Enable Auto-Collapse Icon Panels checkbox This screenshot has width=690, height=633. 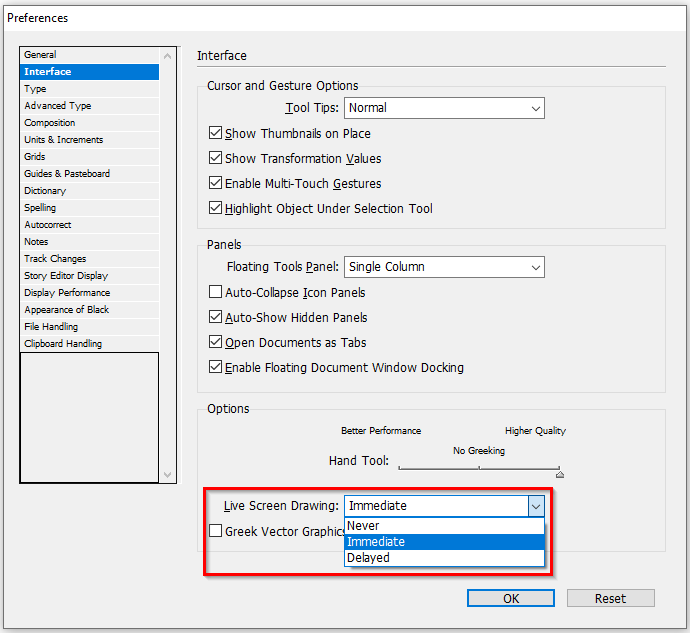pos(215,292)
